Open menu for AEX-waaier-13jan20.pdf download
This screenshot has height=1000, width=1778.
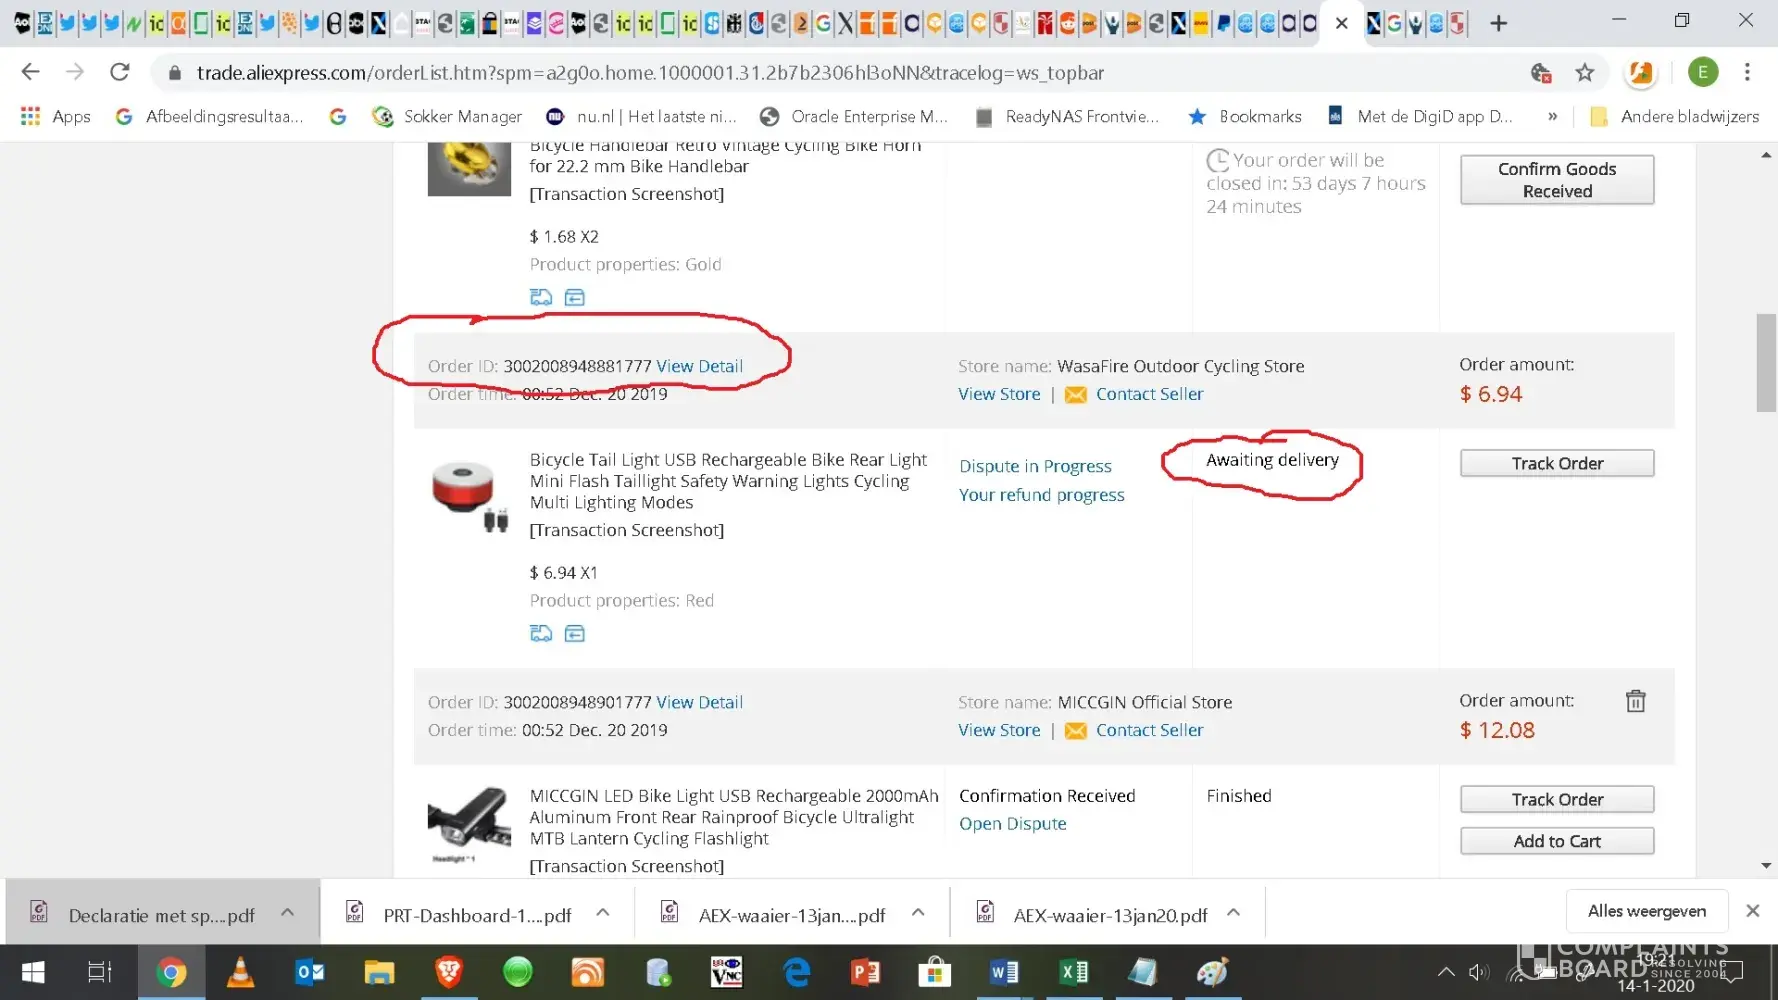coord(1234,913)
